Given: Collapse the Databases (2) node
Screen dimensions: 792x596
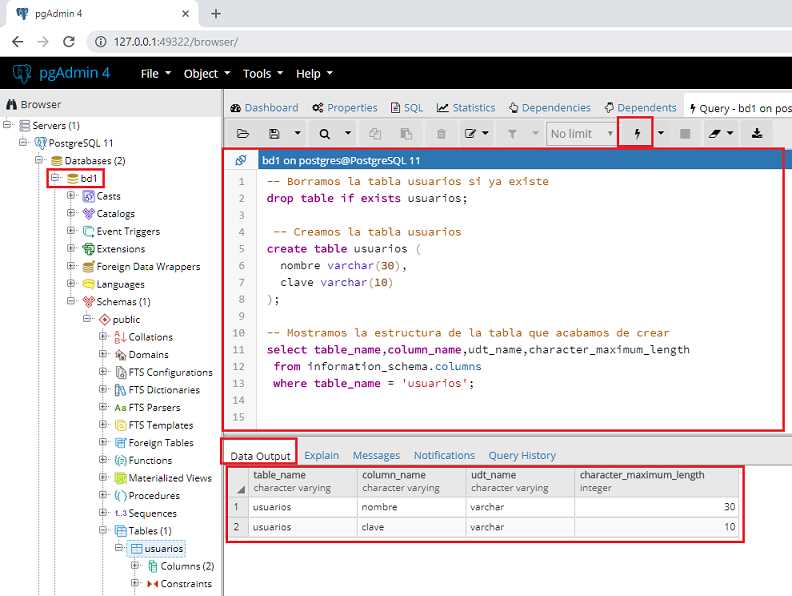Looking at the screenshot, I should point(39,160).
